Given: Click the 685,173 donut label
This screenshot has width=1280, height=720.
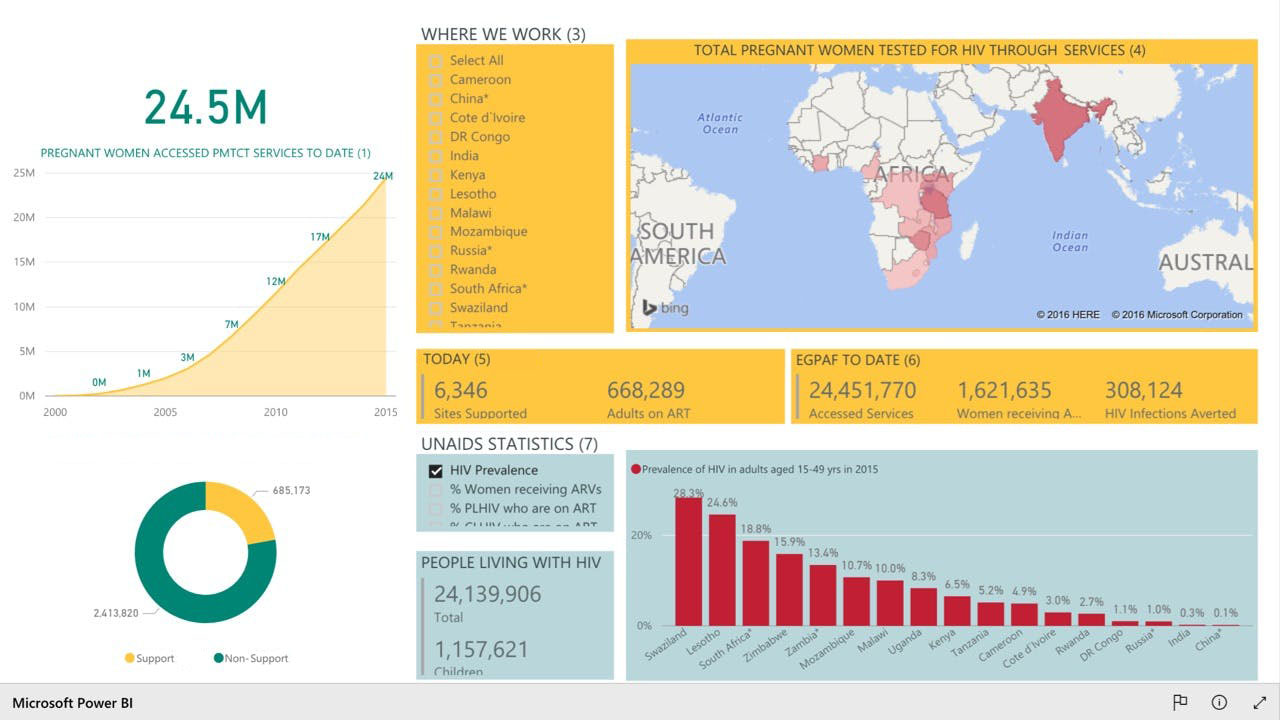Looking at the screenshot, I should pyautogui.click(x=291, y=491).
